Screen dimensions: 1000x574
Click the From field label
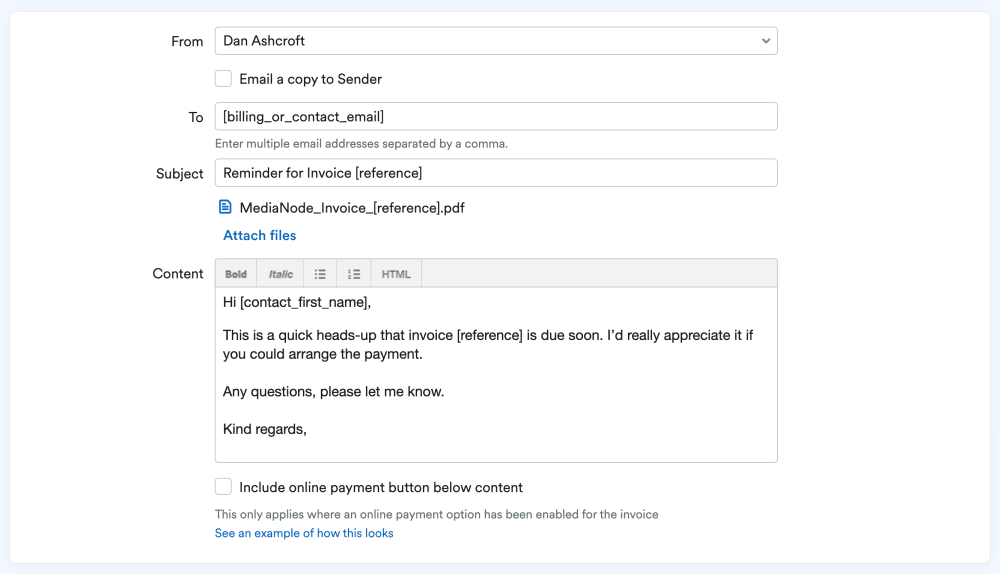tap(187, 42)
